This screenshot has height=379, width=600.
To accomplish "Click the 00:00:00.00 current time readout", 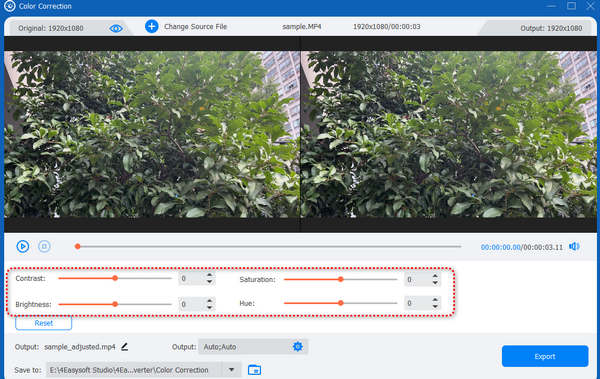I will 501,247.
